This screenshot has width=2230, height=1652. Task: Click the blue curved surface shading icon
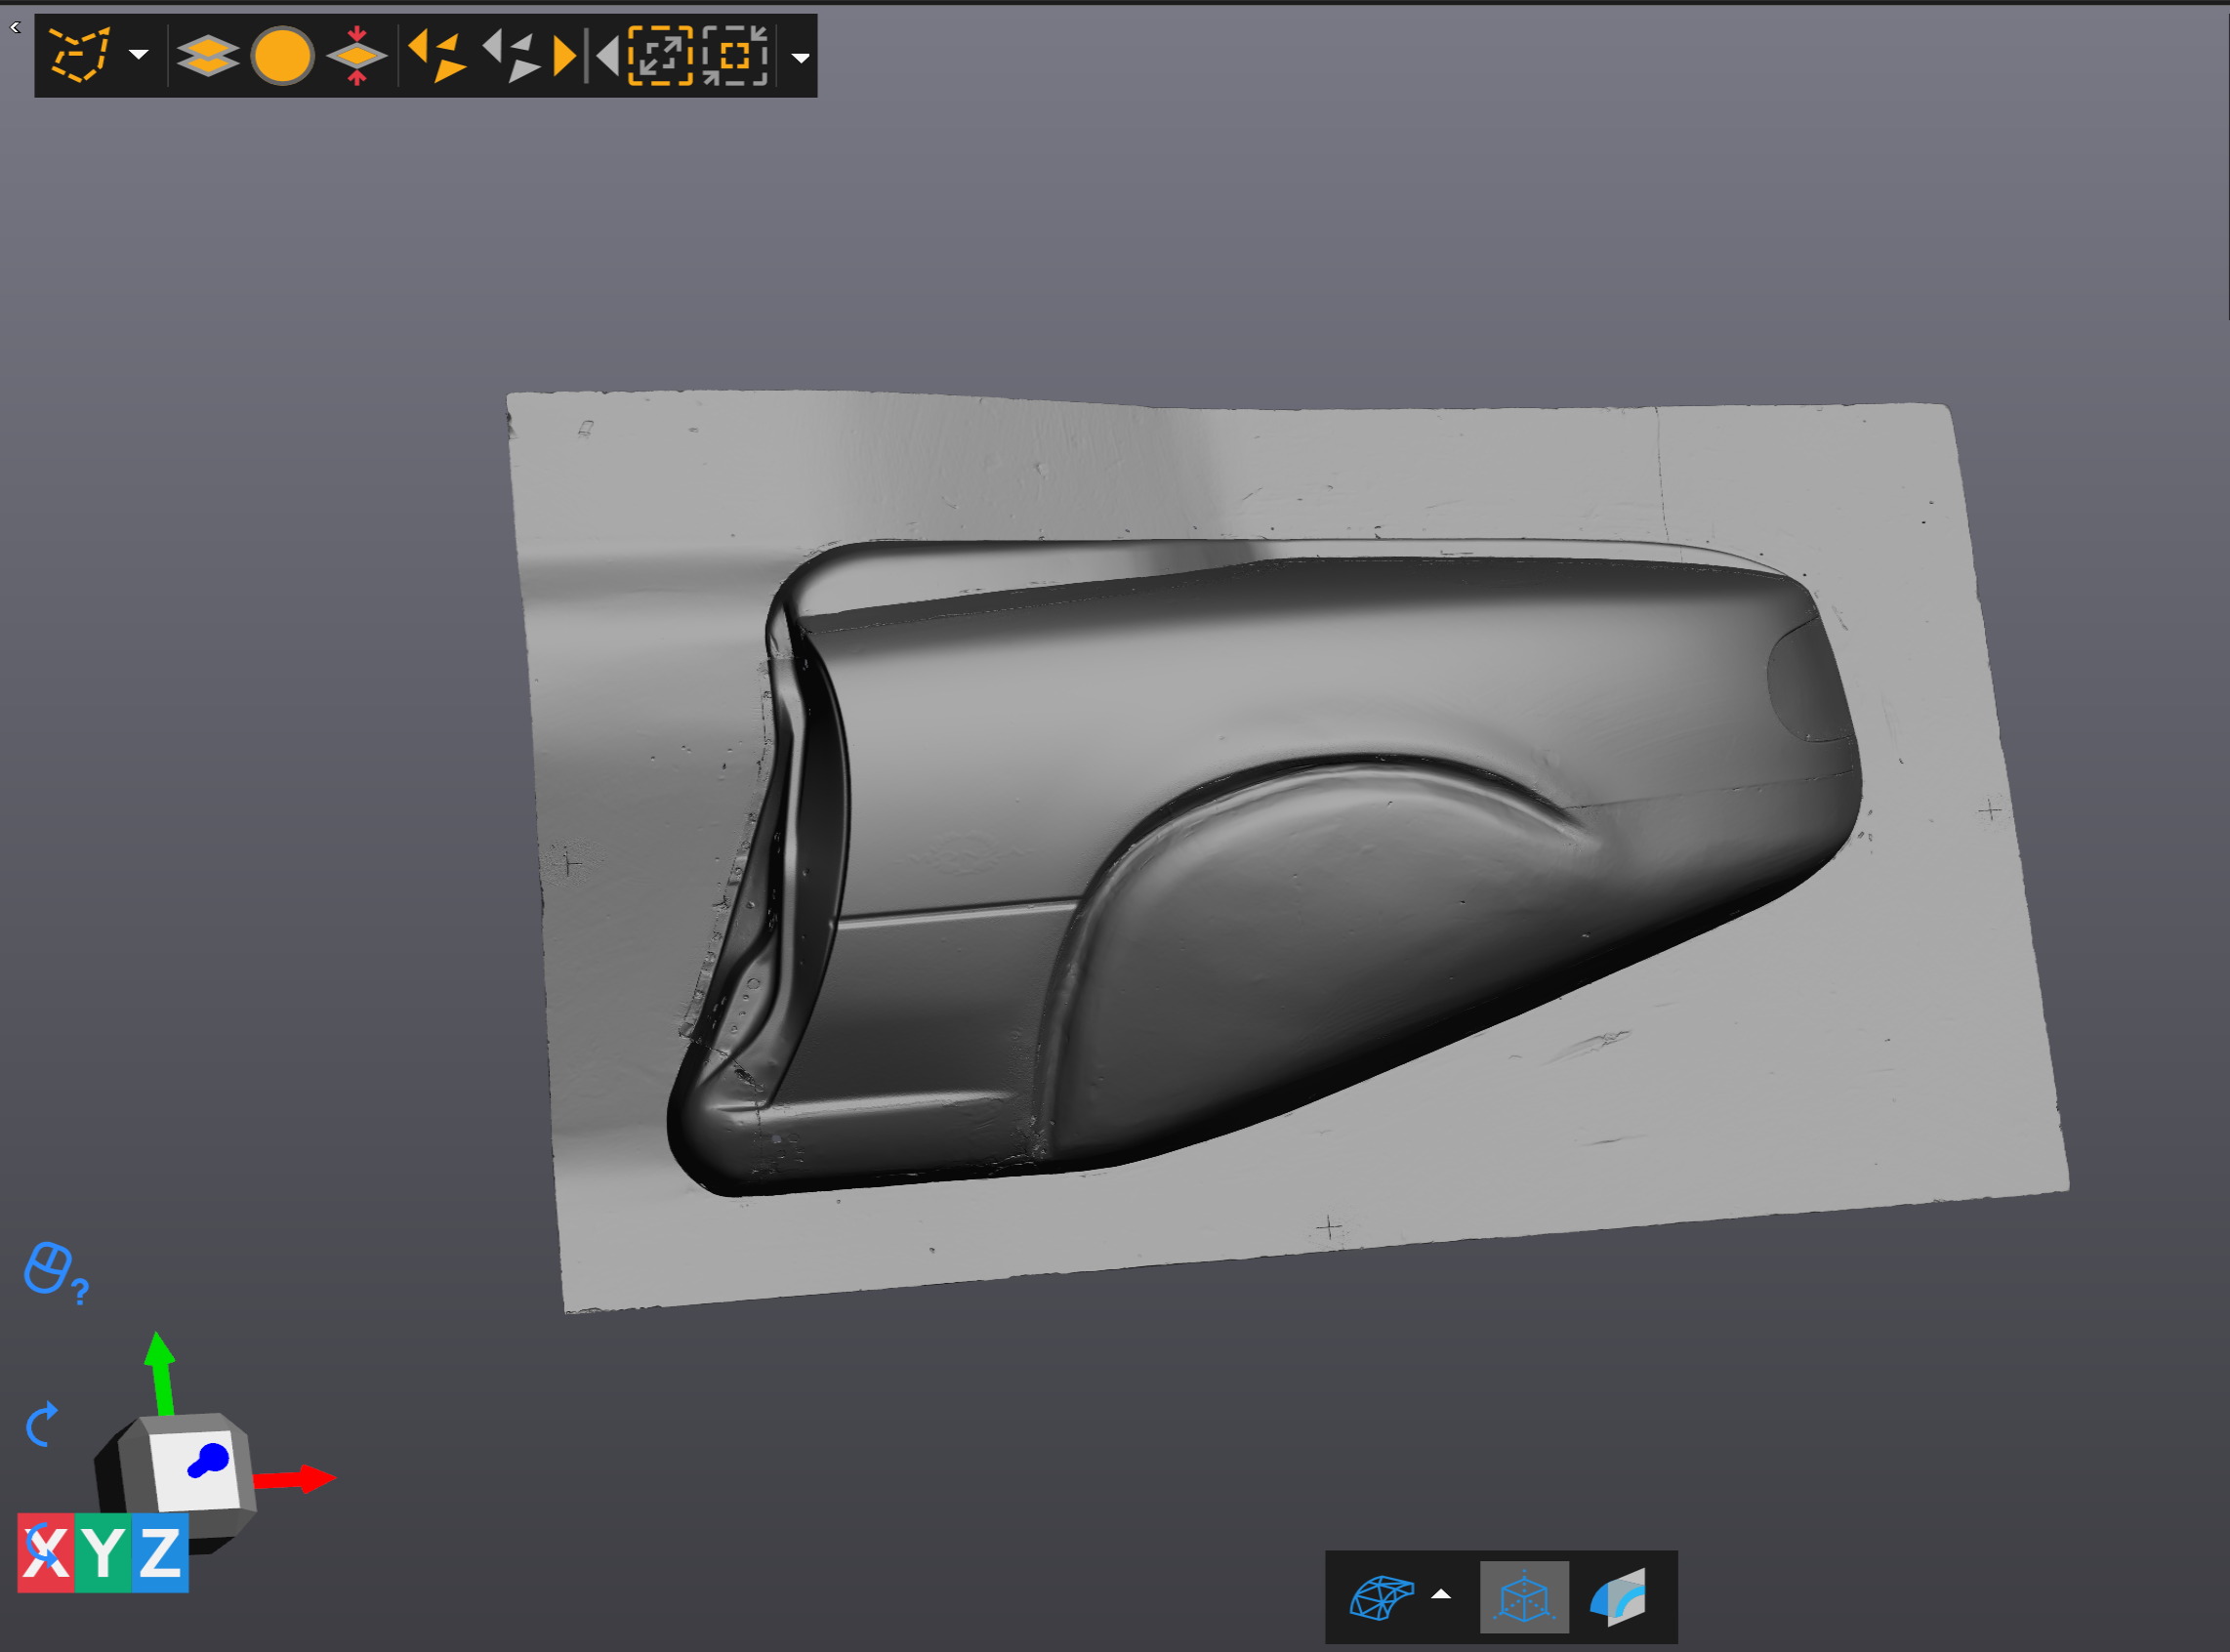tap(1618, 1597)
